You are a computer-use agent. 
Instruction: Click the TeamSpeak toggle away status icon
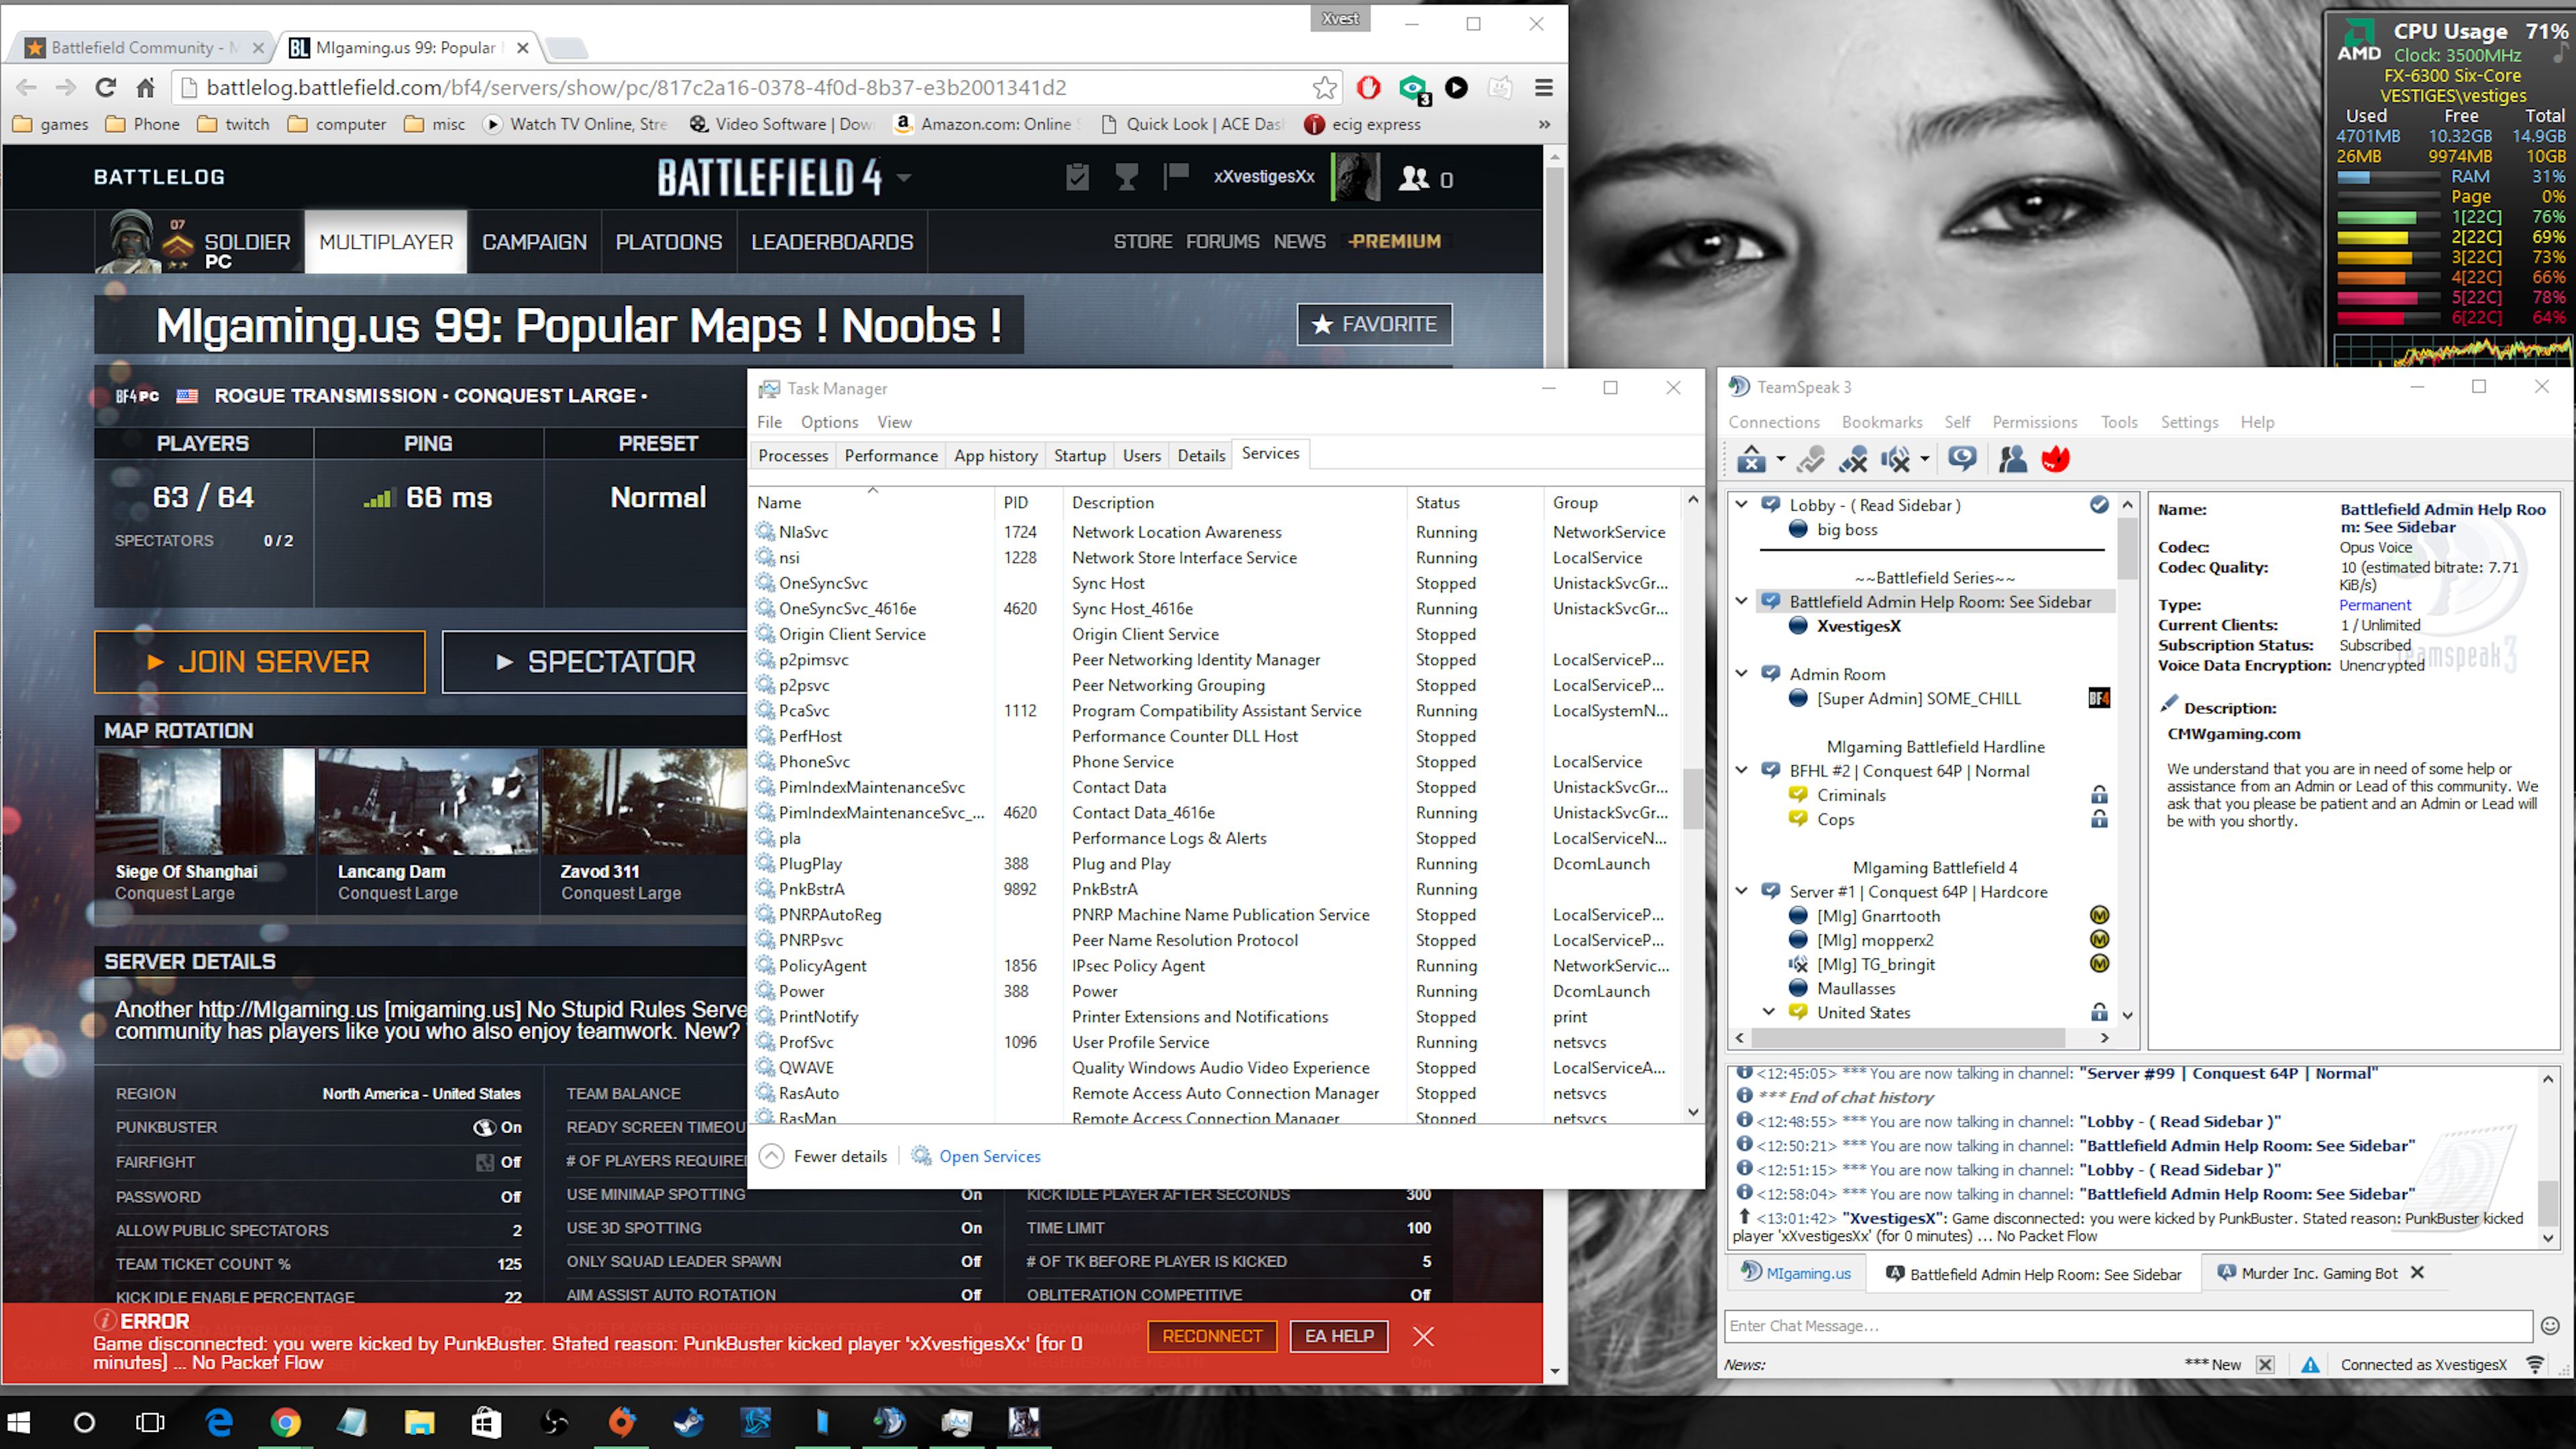point(1810,459)
